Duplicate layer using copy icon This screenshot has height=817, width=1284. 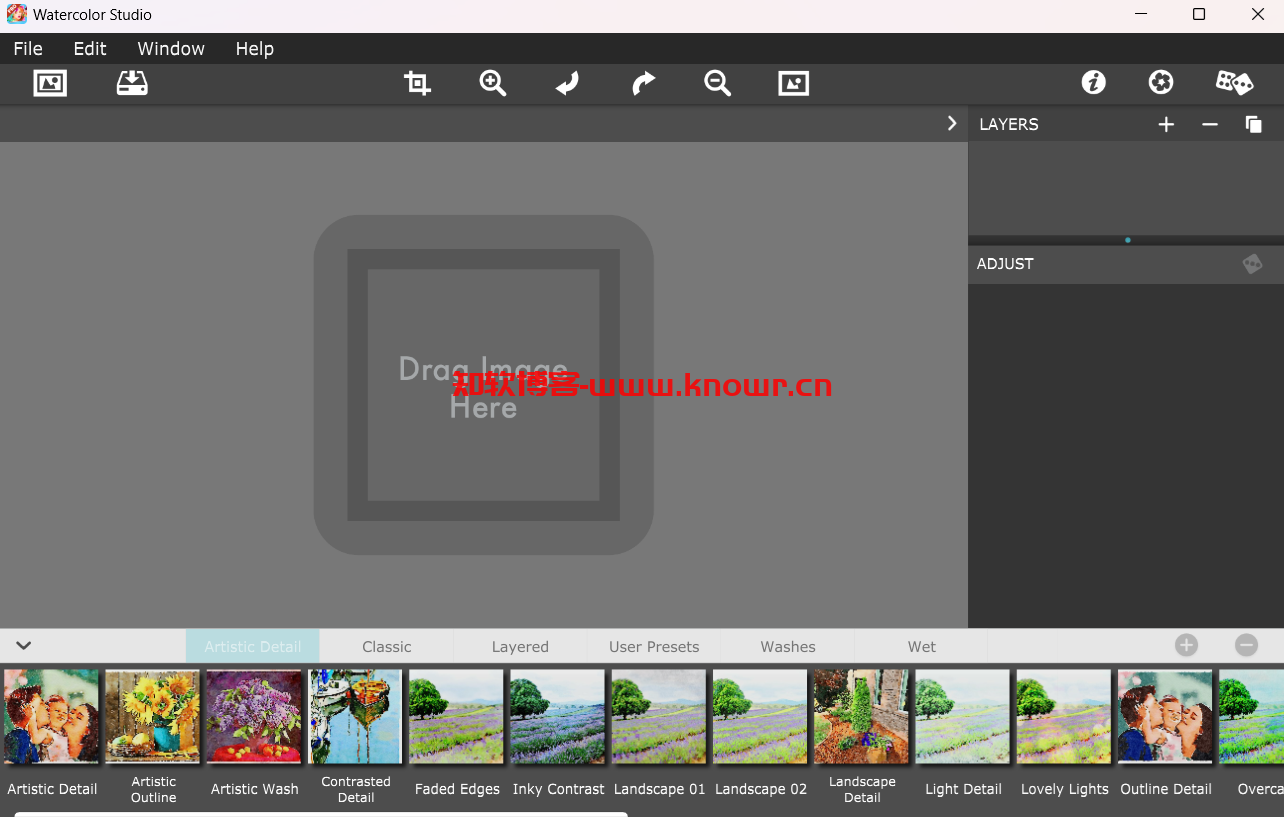pos(1253,124)
